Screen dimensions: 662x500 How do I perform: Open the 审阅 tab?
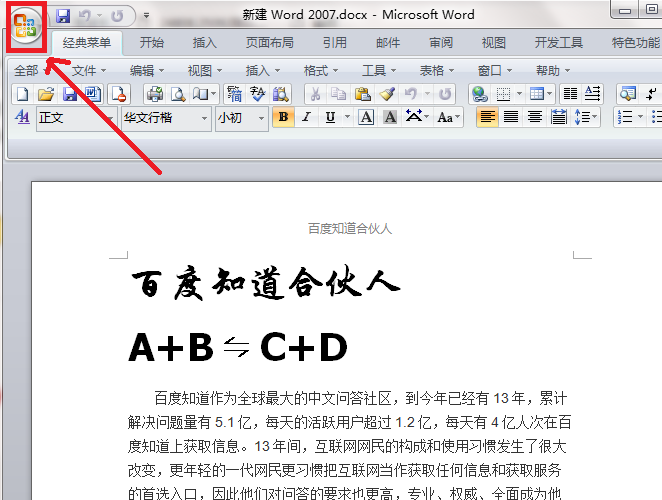[x=441, y=43]
